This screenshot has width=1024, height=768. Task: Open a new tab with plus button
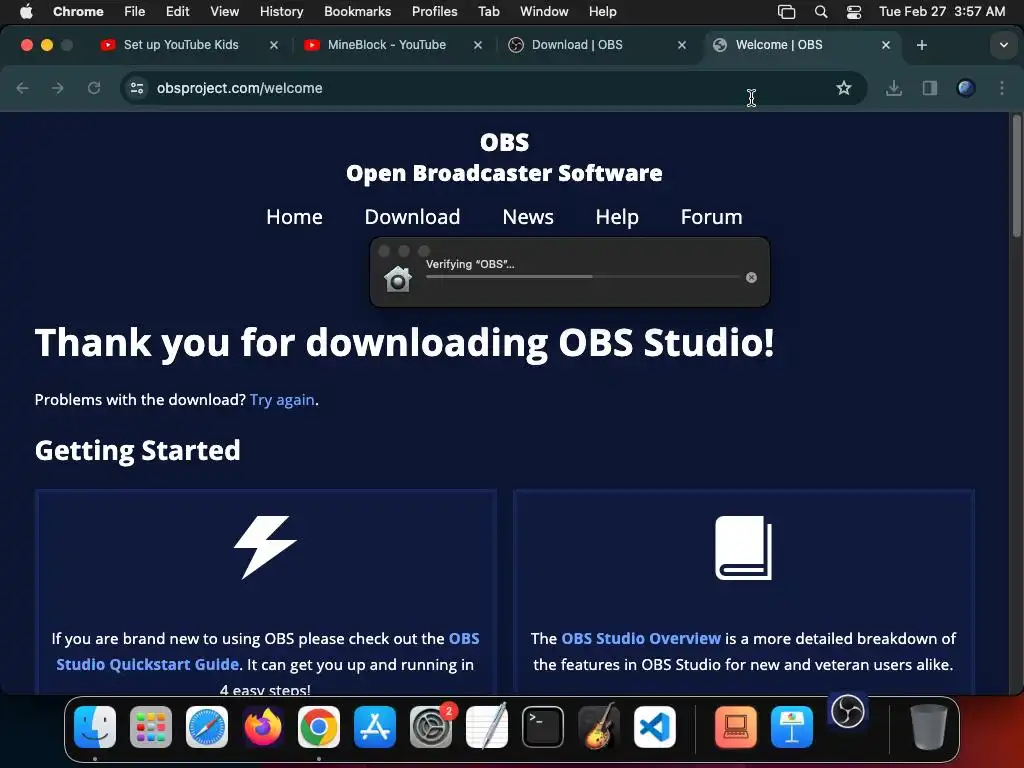pyautogui.click(x=921, y=45)
